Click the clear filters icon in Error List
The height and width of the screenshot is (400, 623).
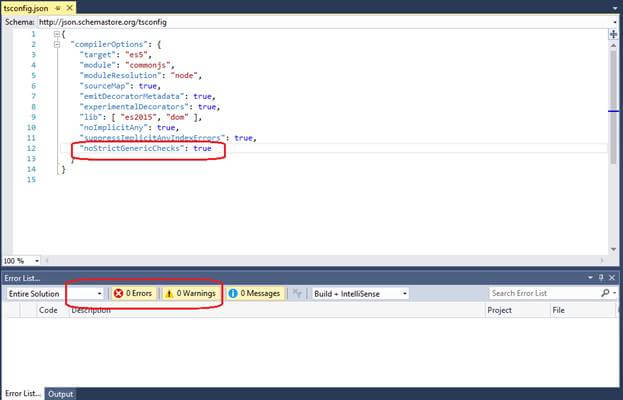(297, 294)
